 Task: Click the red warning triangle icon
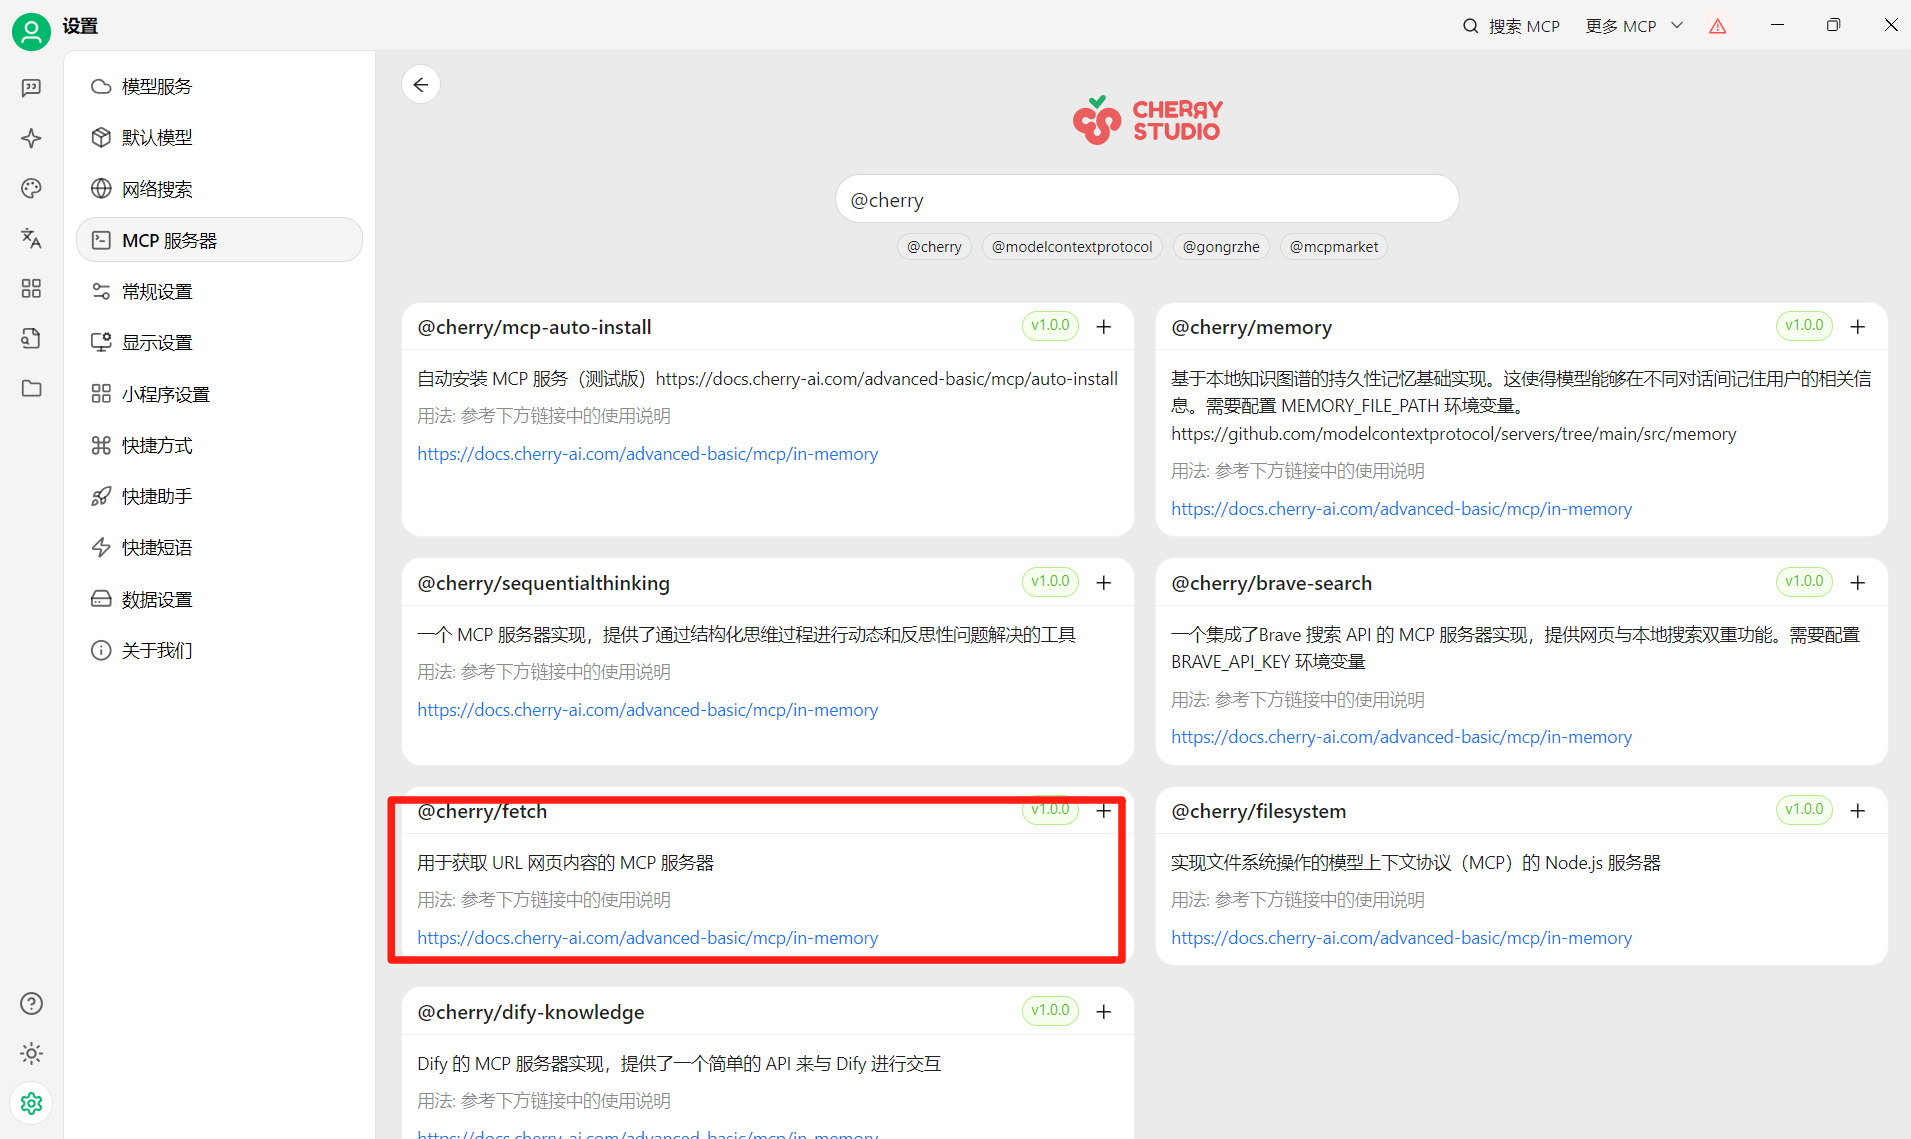(x=1718, y=27)
